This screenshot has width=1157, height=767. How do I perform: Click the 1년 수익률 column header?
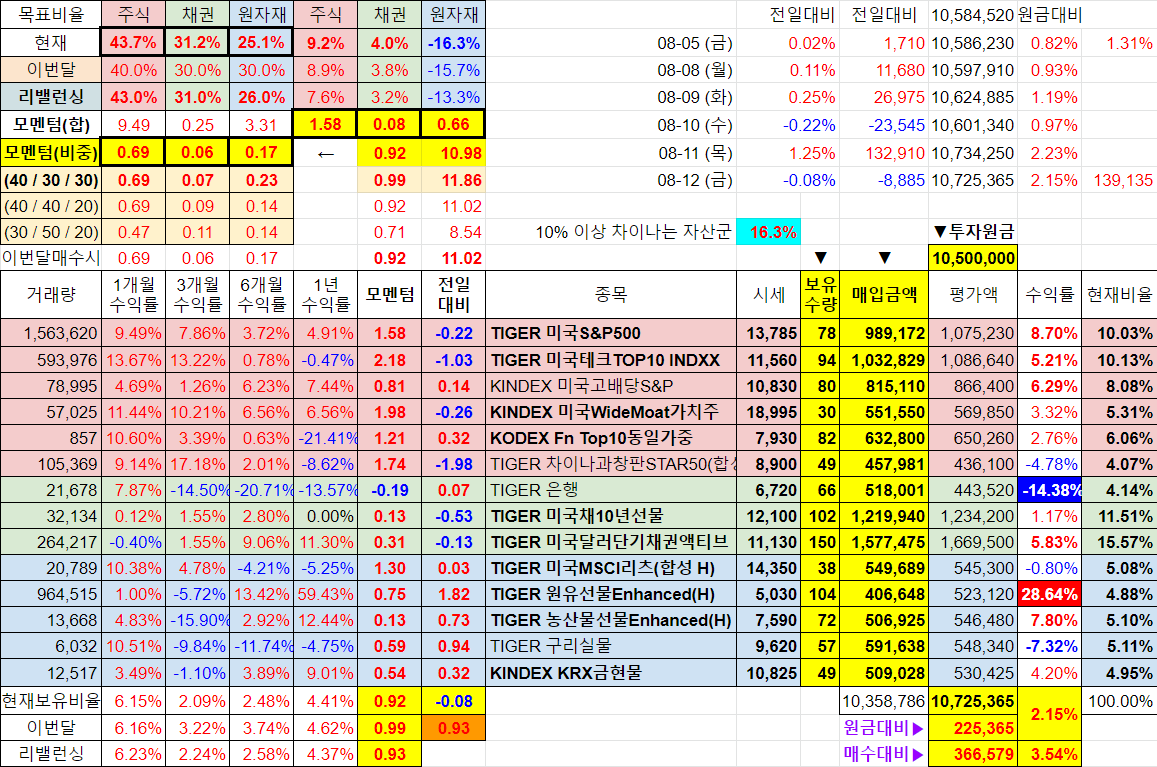coord(325,294)
